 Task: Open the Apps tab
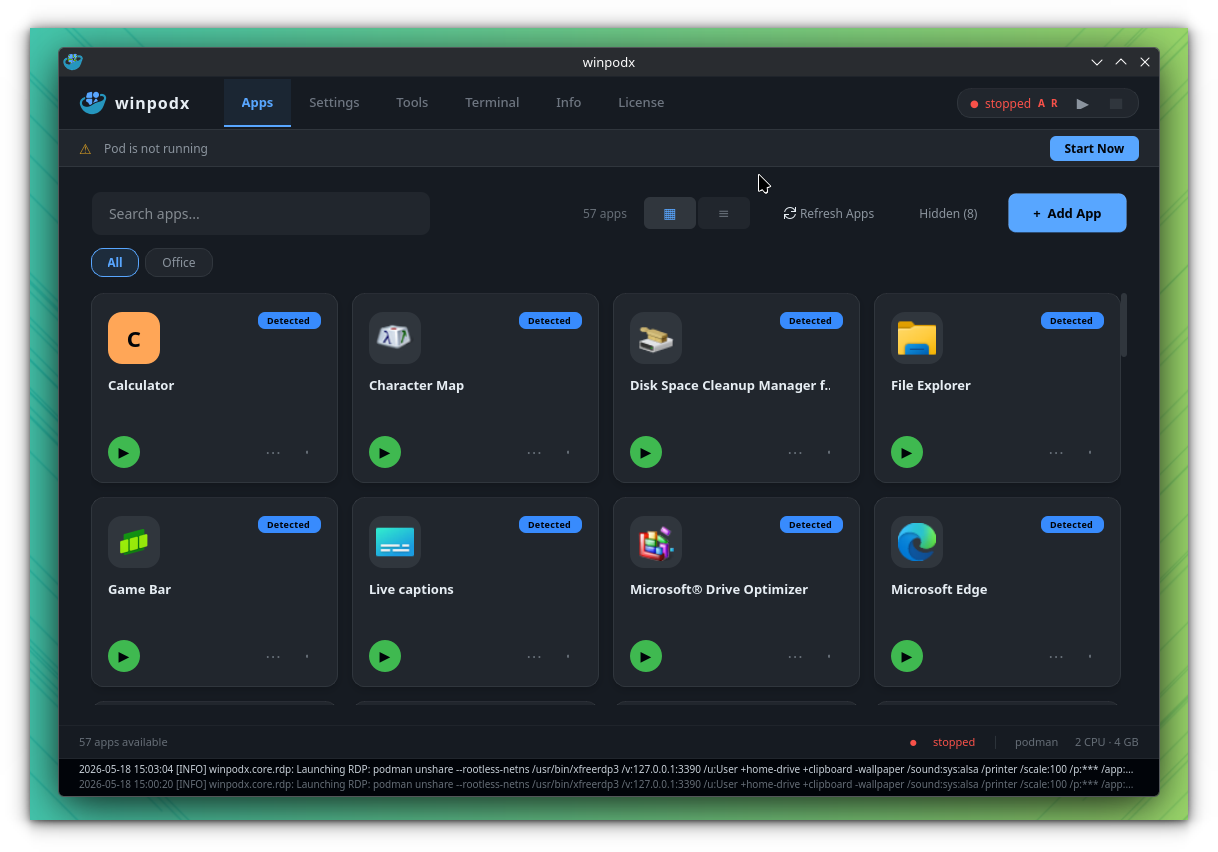pyautogui.click(x=257, y=103)
